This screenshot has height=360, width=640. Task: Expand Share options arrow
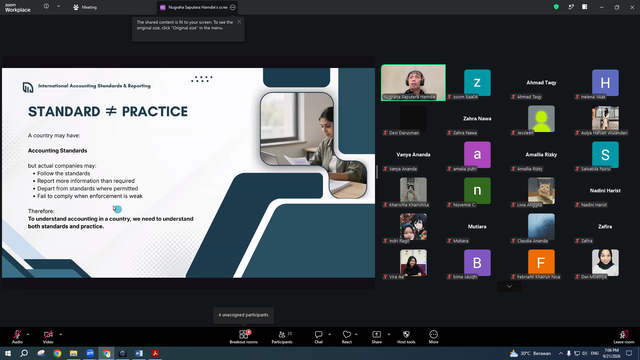click(x=389, y=334)
